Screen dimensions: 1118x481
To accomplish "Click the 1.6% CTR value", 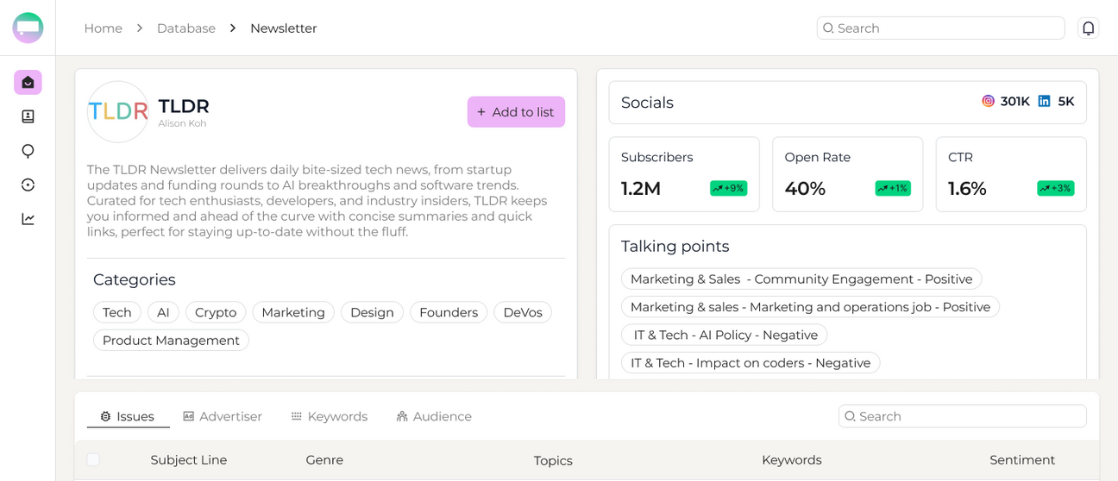I will (967, 189).
